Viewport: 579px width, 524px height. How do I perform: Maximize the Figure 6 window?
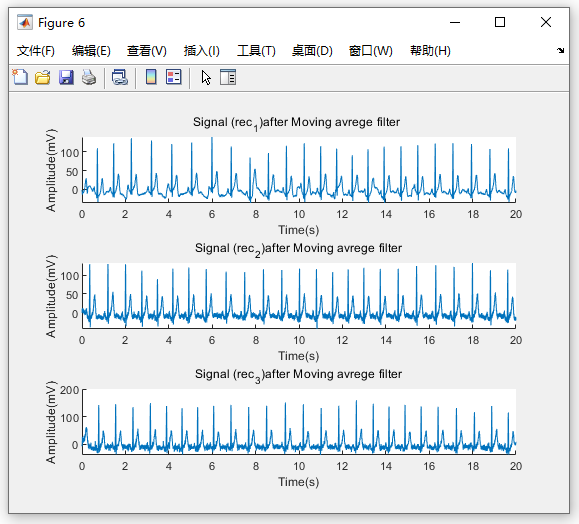pyautogui.click(x=500, y=22)
